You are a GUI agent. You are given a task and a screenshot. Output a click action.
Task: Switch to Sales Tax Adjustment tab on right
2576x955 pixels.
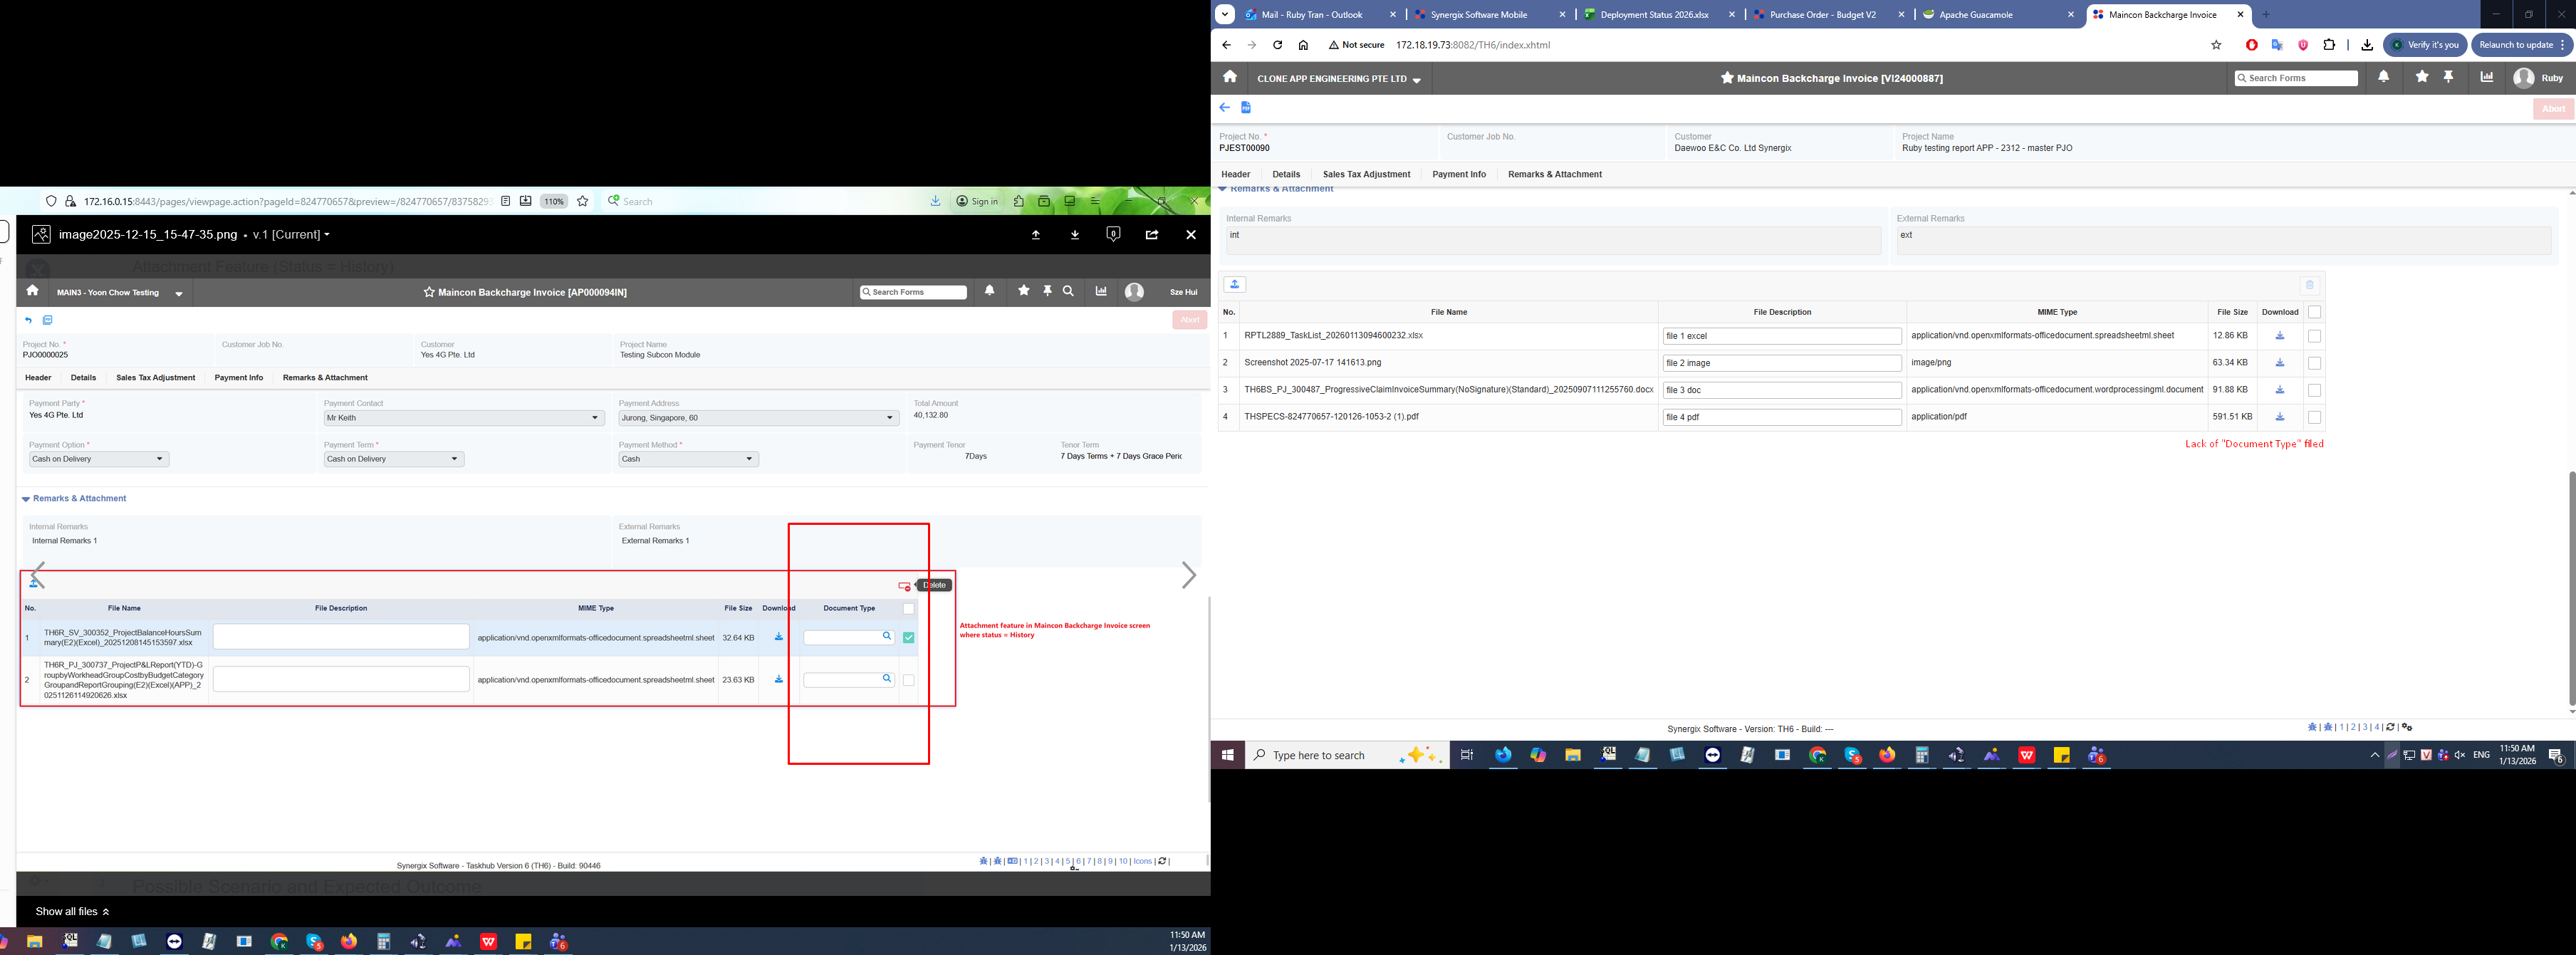tap(1365, 174)
